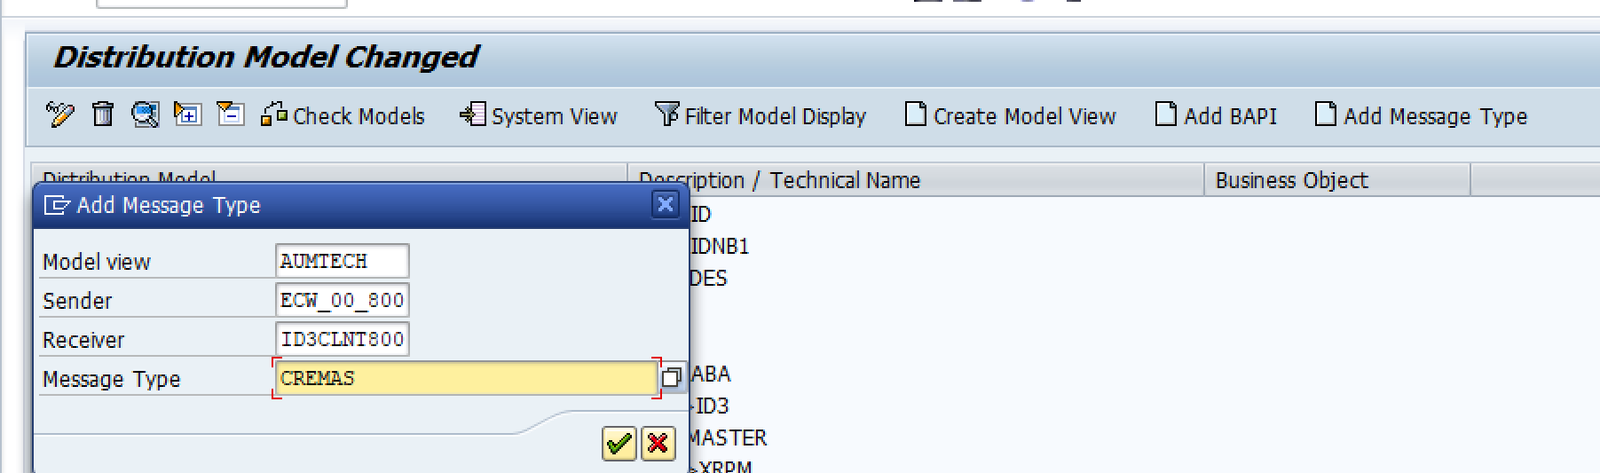The image size is (1600, 473).
Task: Open value help for Message Type
Action: click(x=672, y=377)
